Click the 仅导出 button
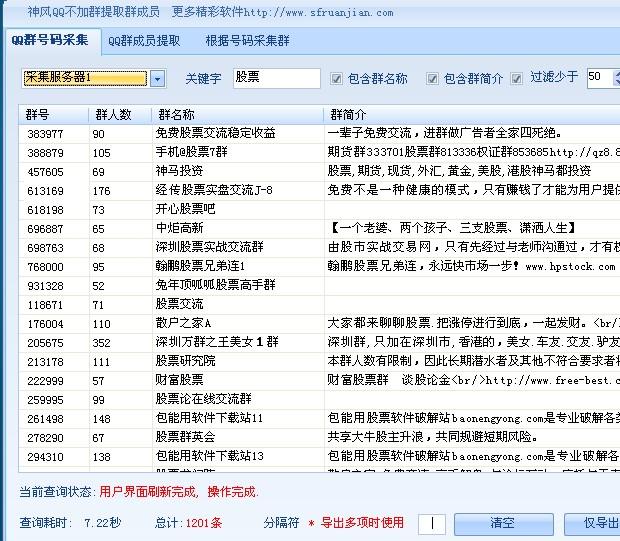This screenshot has width=620, height=541. point(600,523)
